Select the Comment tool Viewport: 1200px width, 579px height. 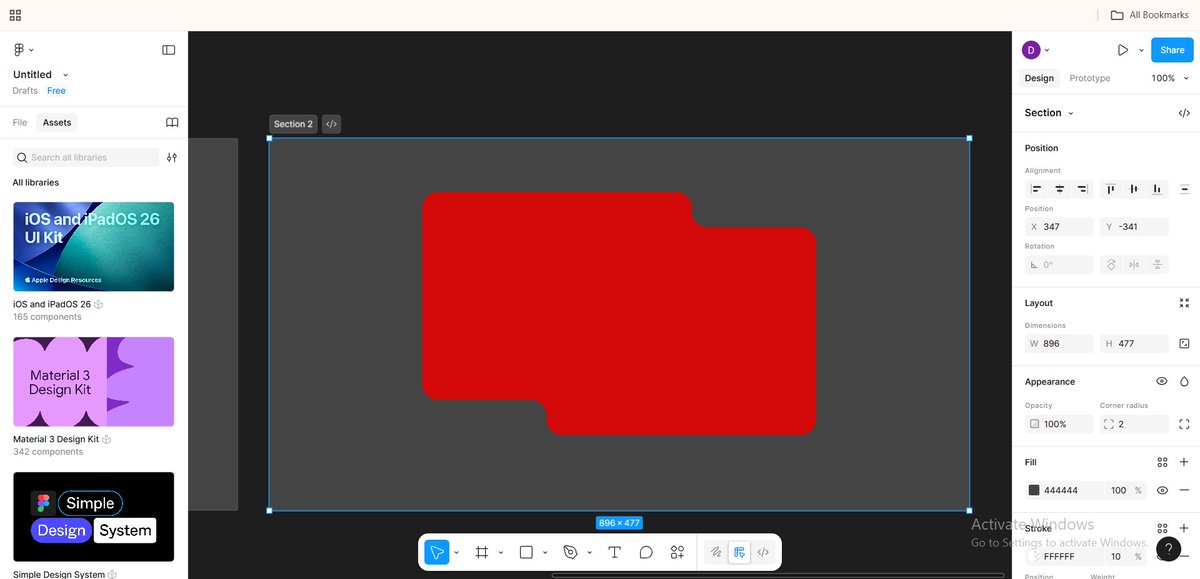646,552
